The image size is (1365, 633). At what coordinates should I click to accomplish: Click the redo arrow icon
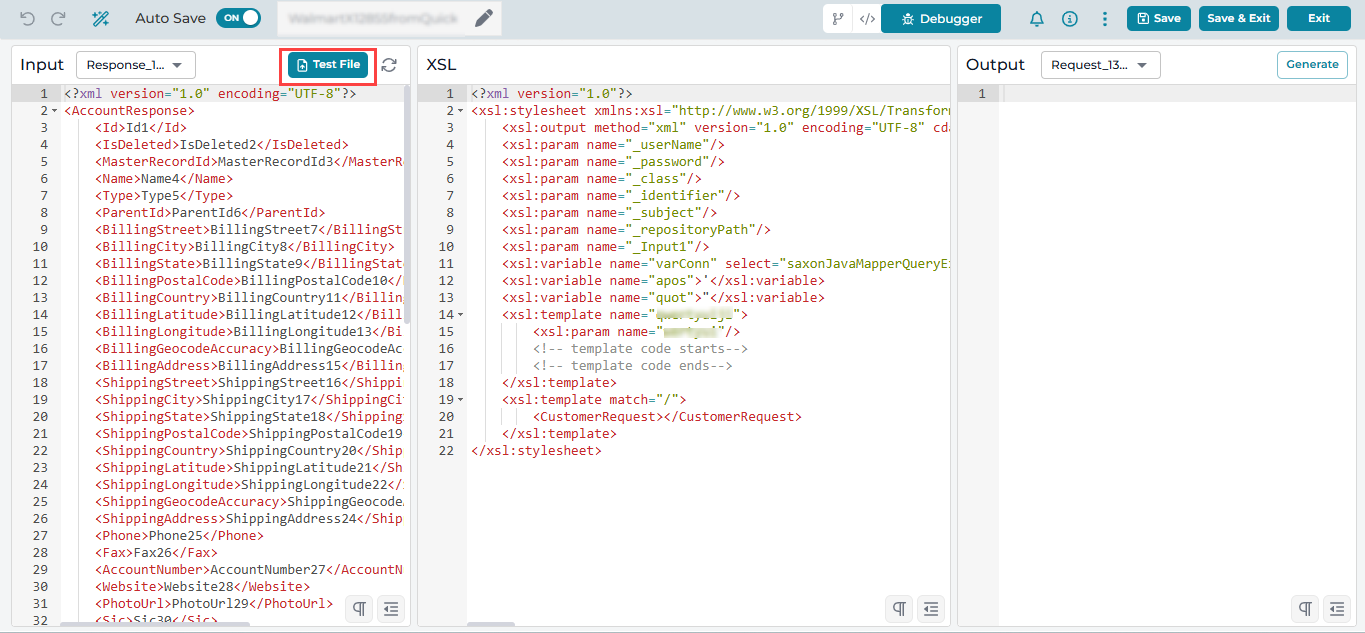point(59,18)
